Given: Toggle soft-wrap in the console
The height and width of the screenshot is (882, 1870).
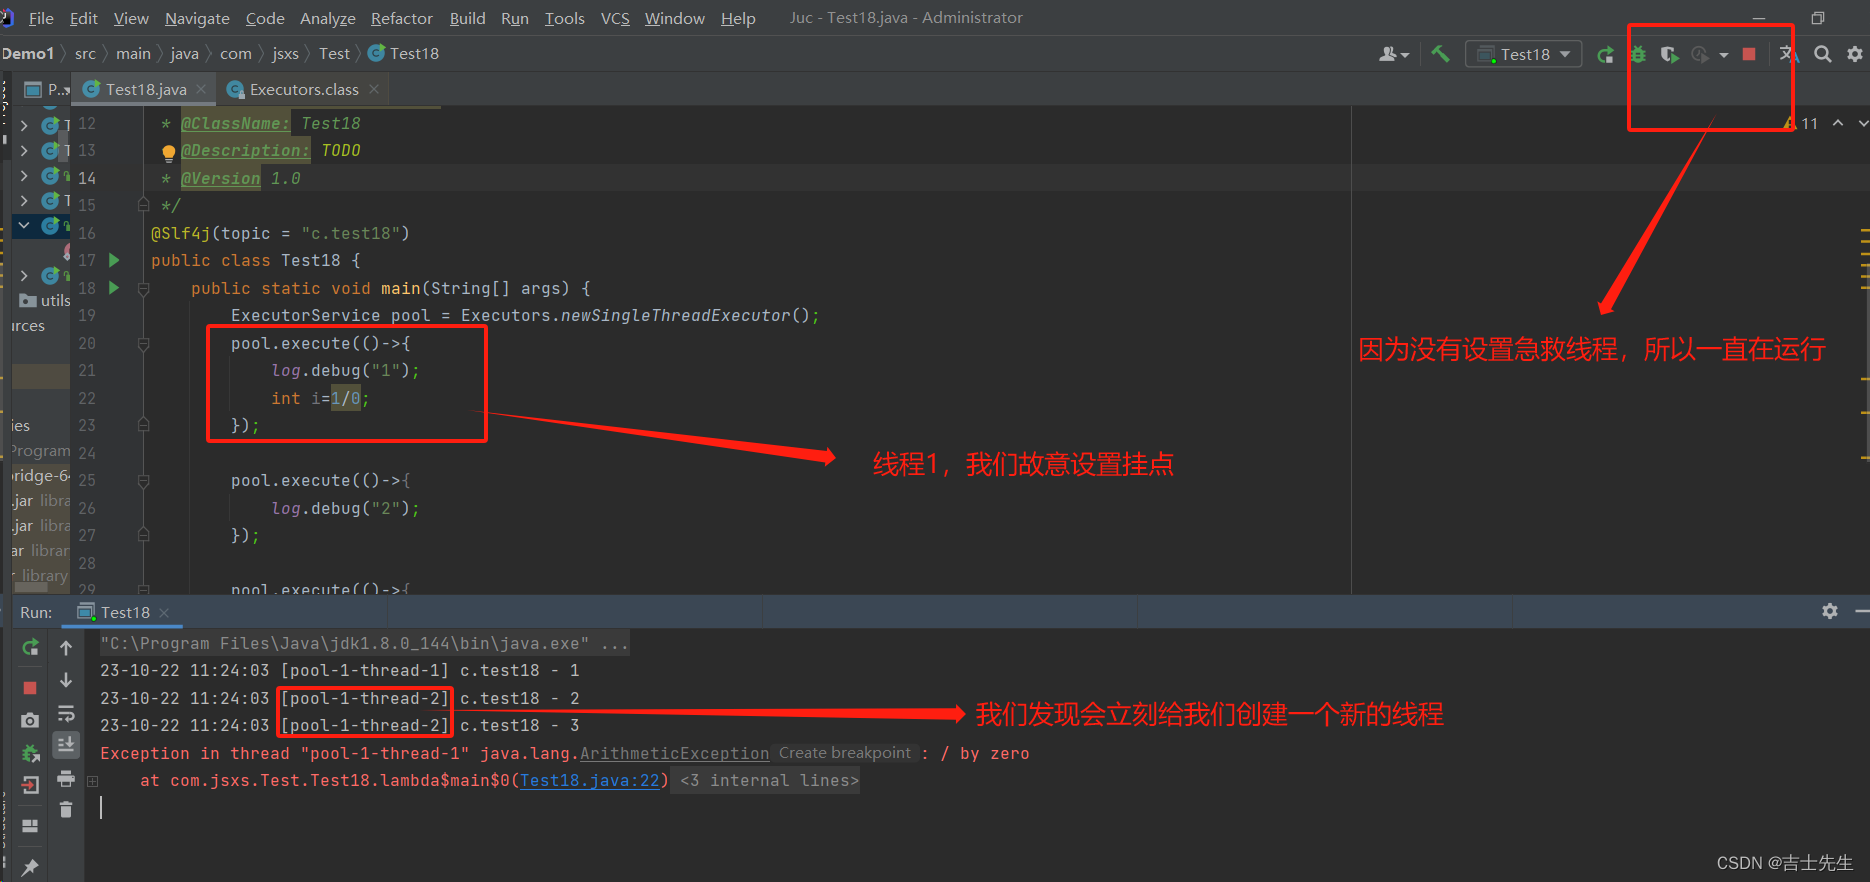Looking at the screenshot, I should pyautogui.click(x=66, y=713).
